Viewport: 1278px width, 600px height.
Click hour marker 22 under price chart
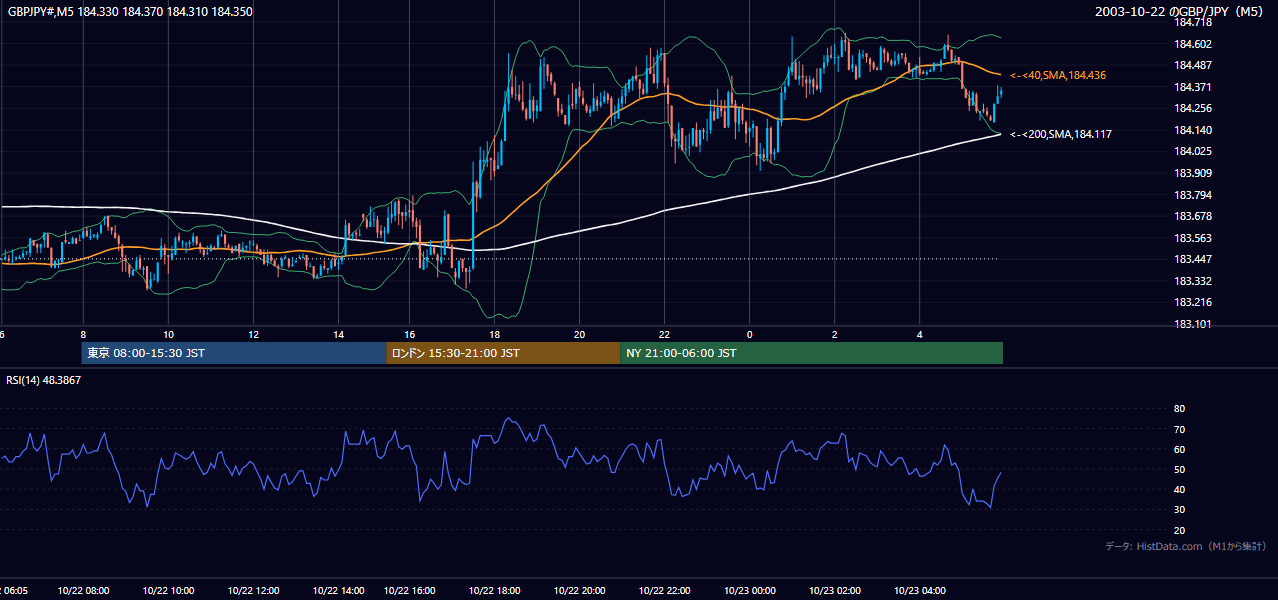click(664, 334)
